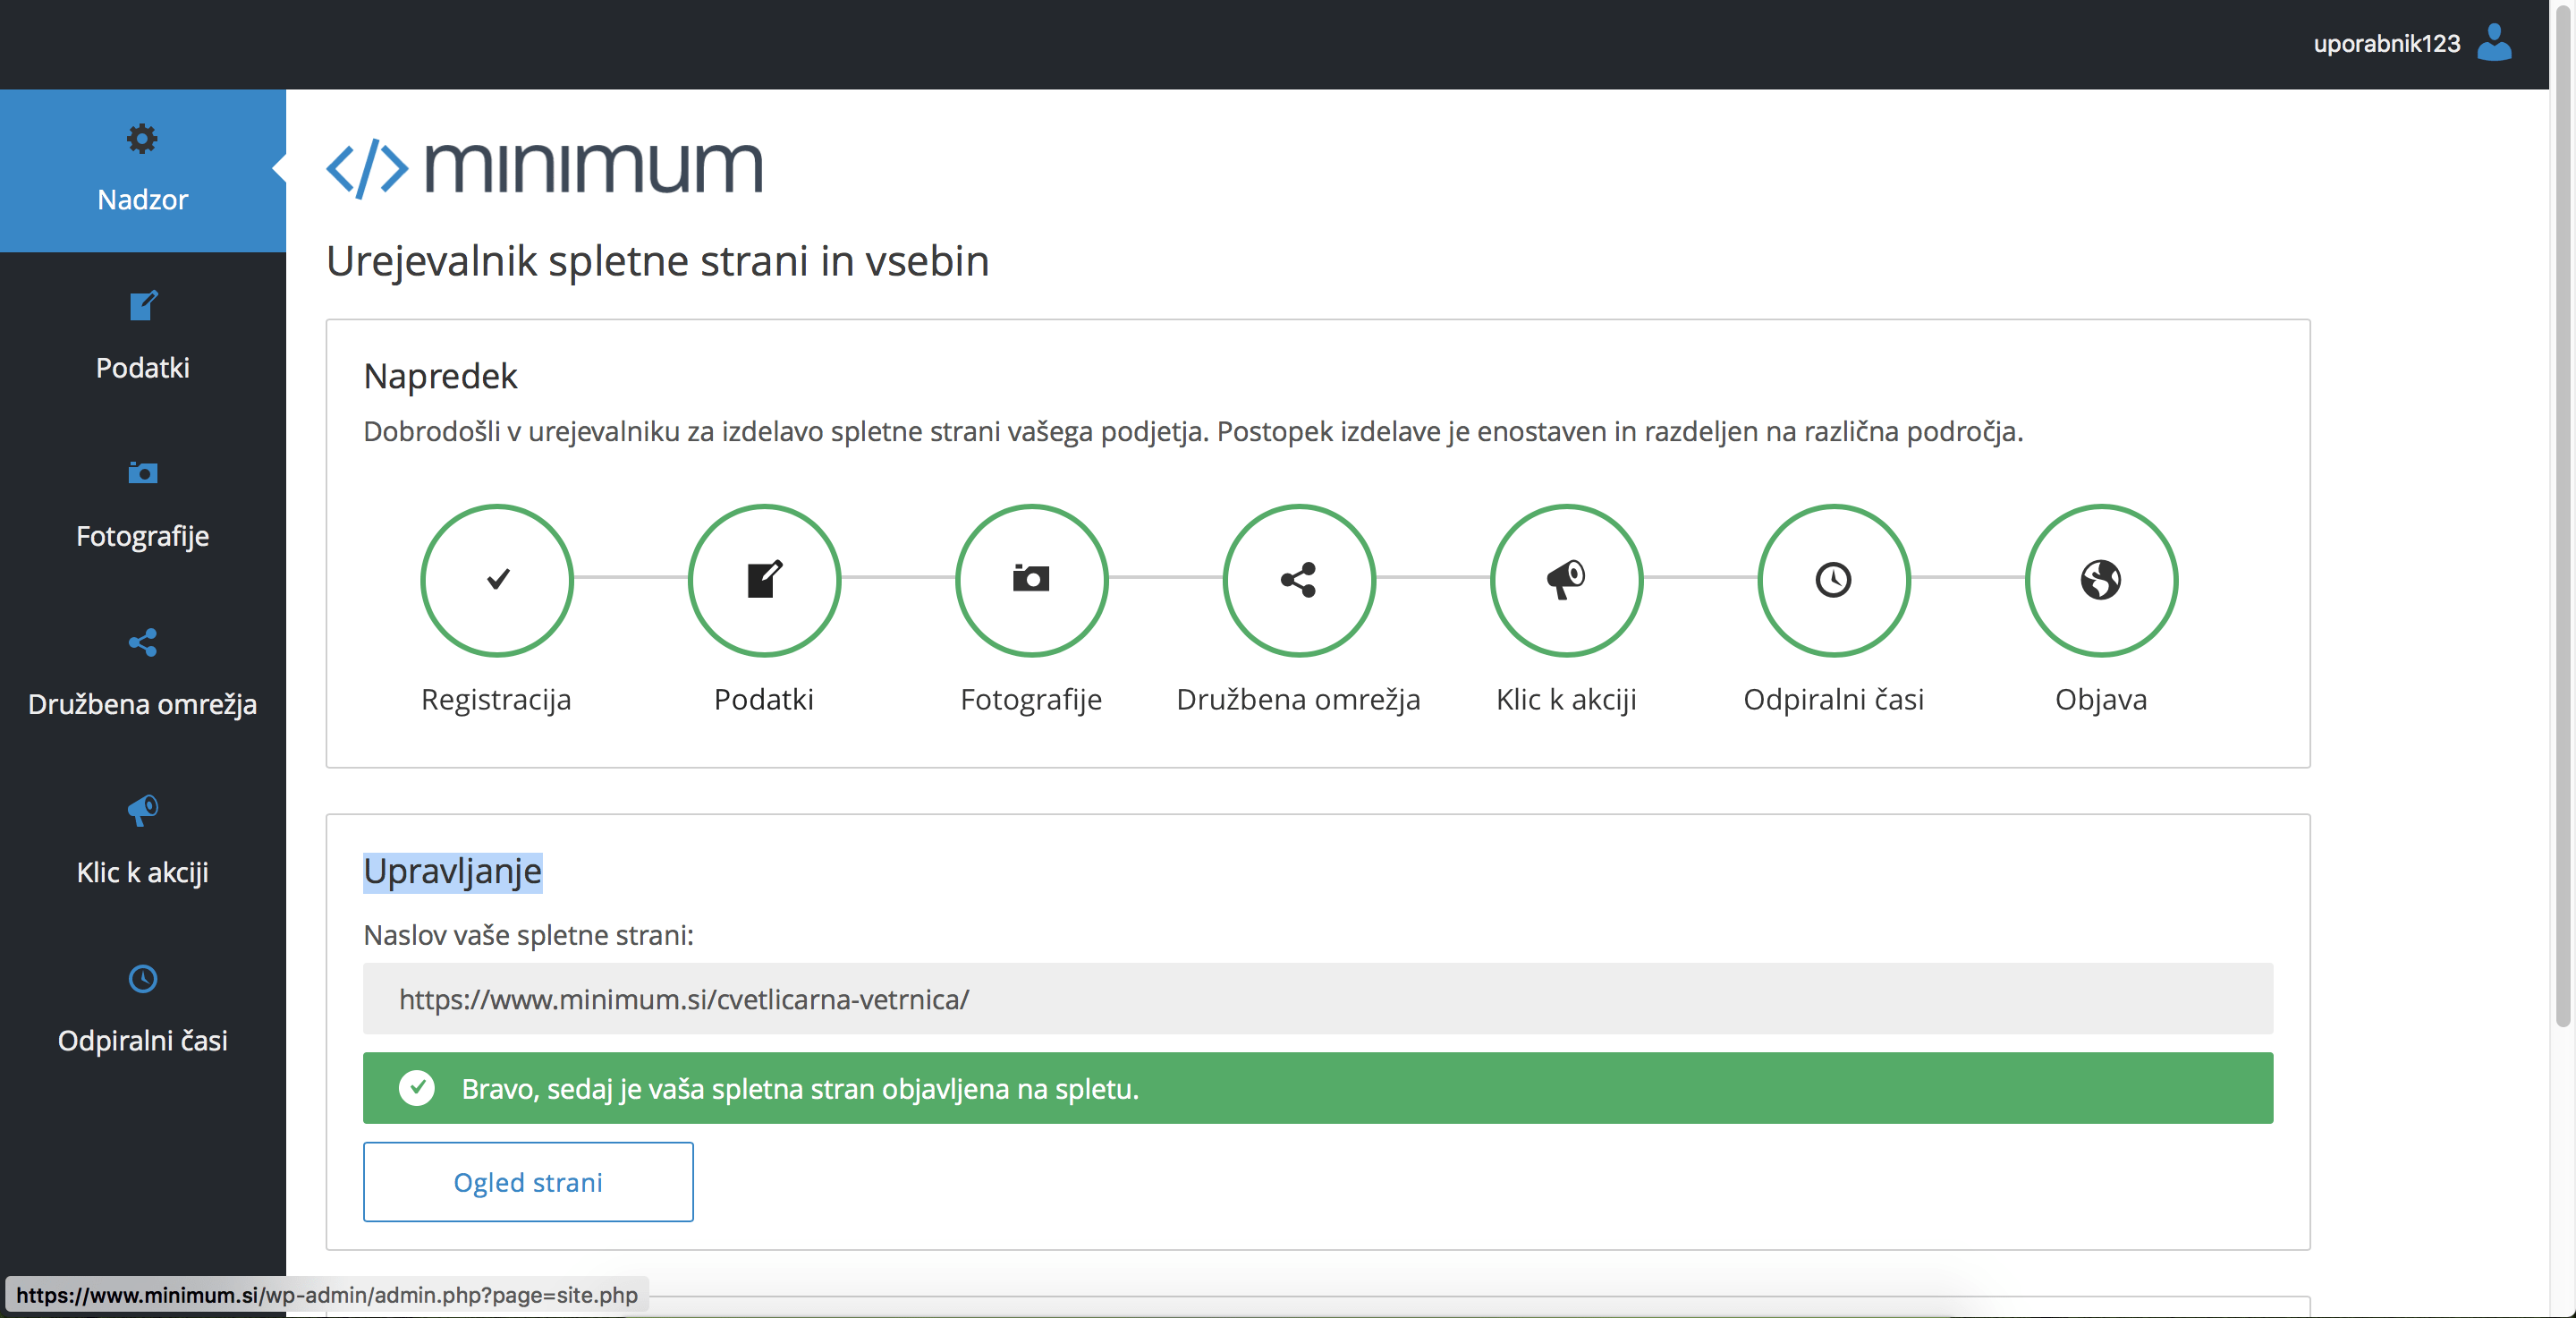
Task: Click the Odpiralni časi clock icon in sidebar
Action: [x=143, y=978]
